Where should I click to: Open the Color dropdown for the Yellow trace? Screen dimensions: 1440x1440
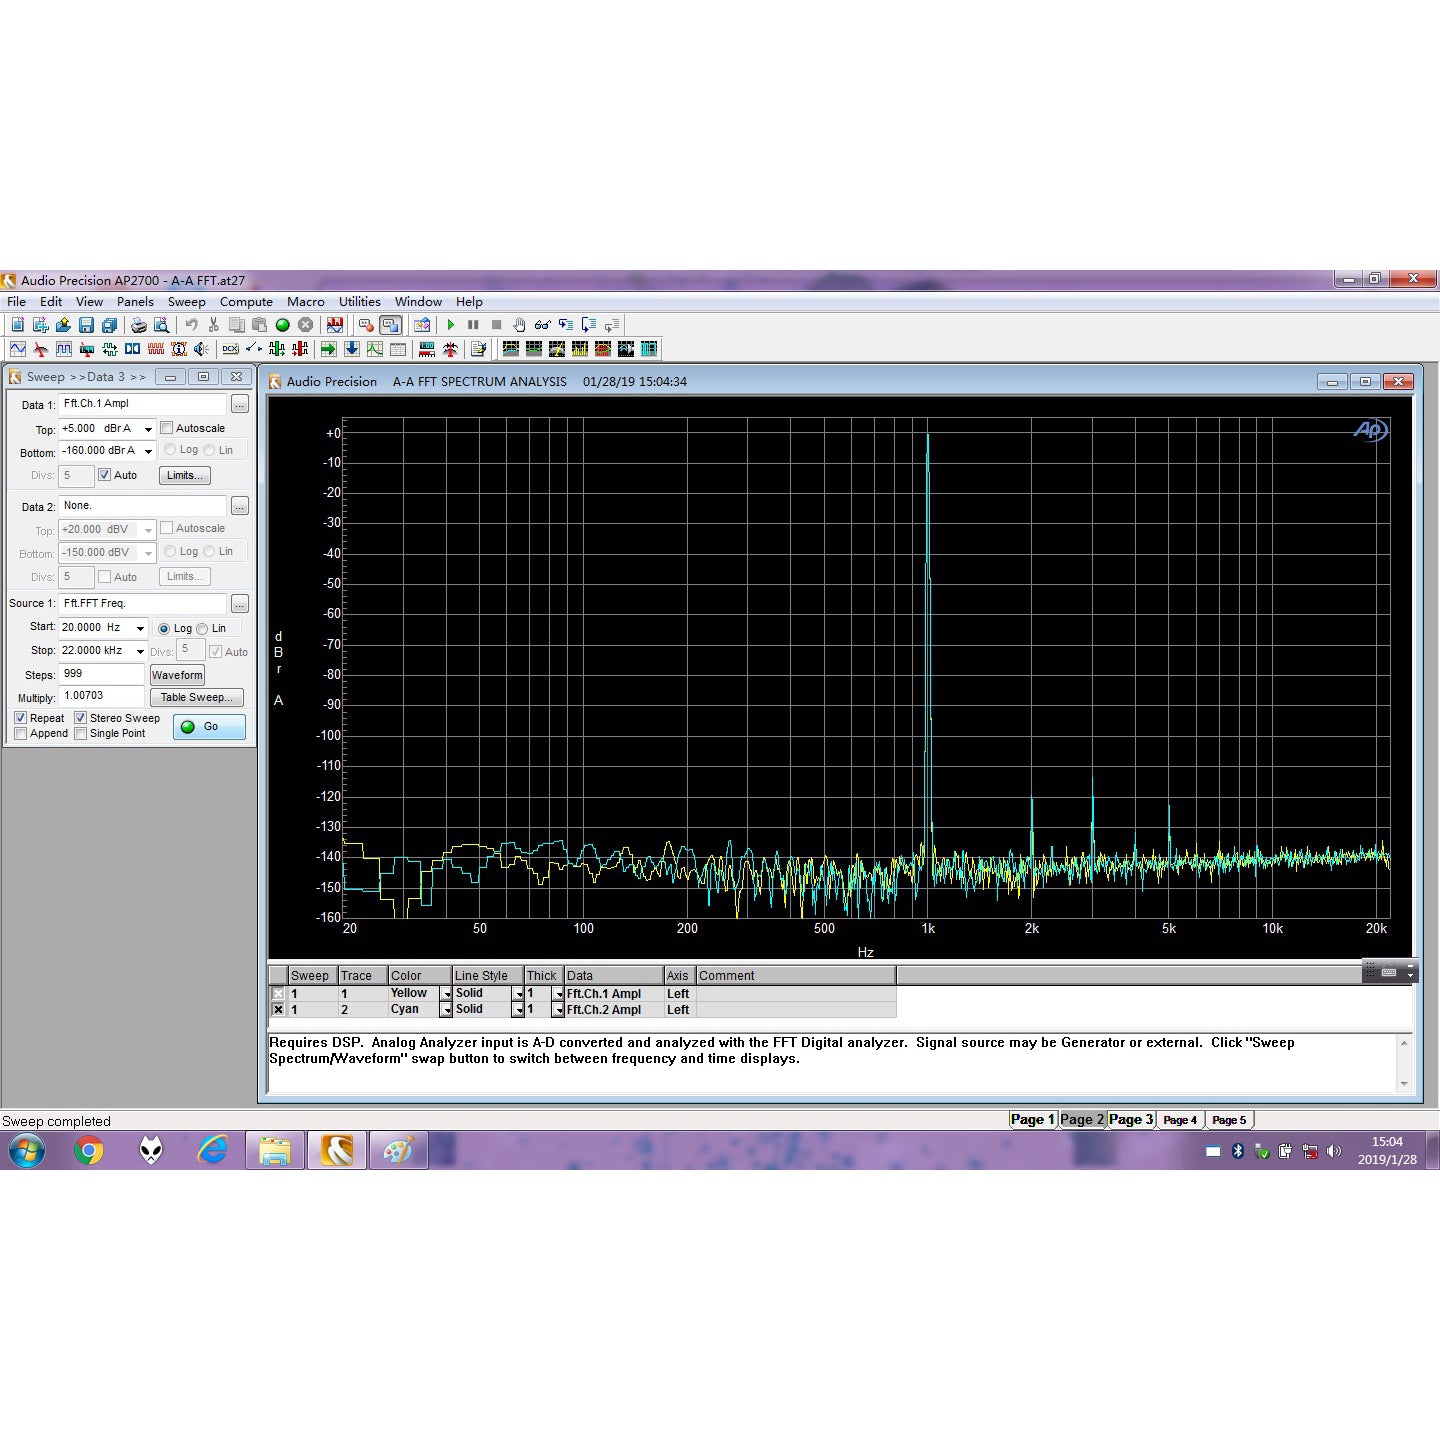coord(446,994)
